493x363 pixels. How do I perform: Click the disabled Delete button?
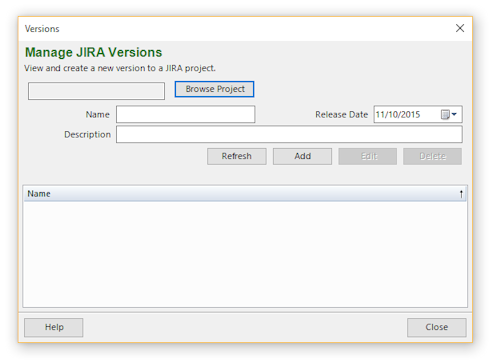pos(432,156)
